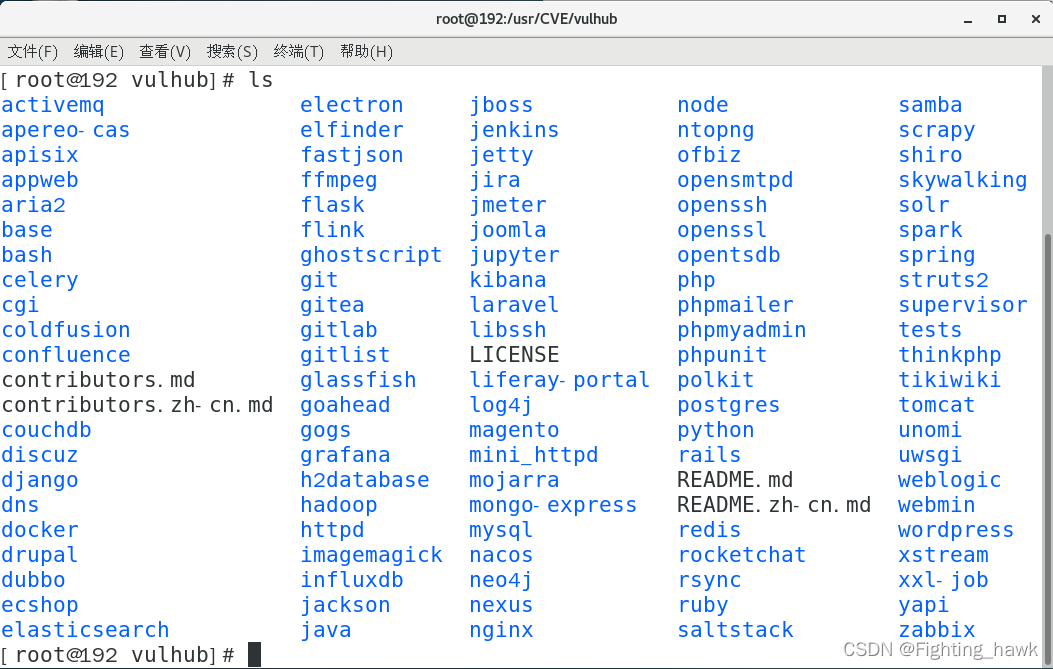This screenshot has height=669, width=1053.
Task: Click the 'grafana' directory name
Action: click(x=345, y=455)
